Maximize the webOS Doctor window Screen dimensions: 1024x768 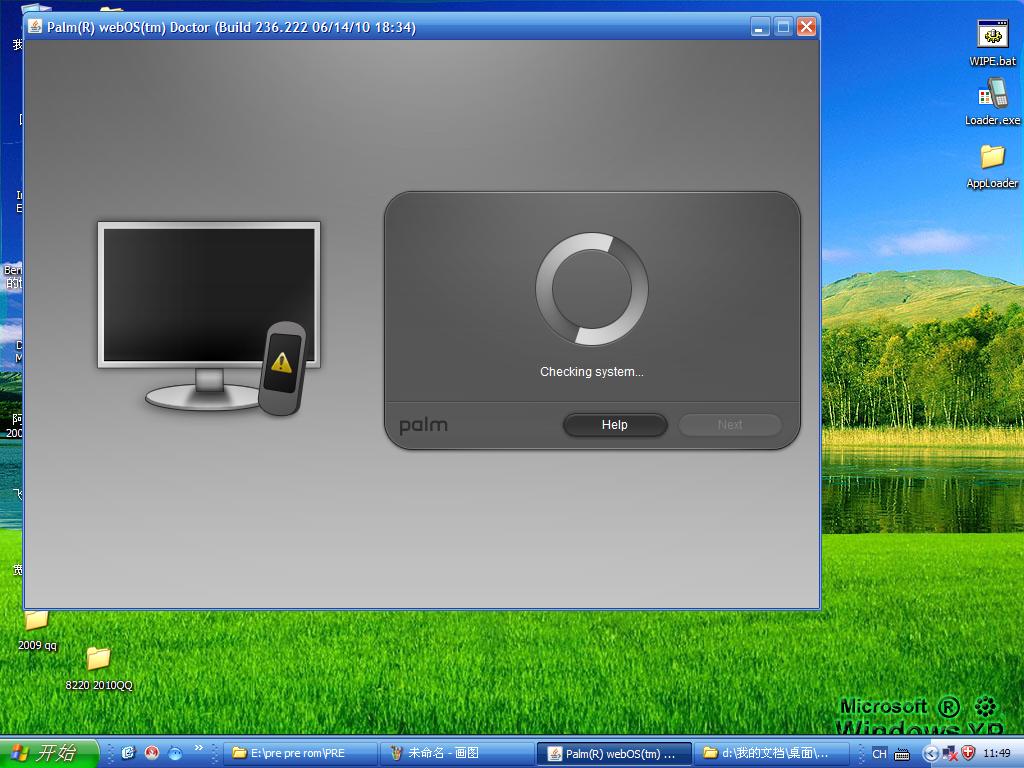click(x=783, y=27)
